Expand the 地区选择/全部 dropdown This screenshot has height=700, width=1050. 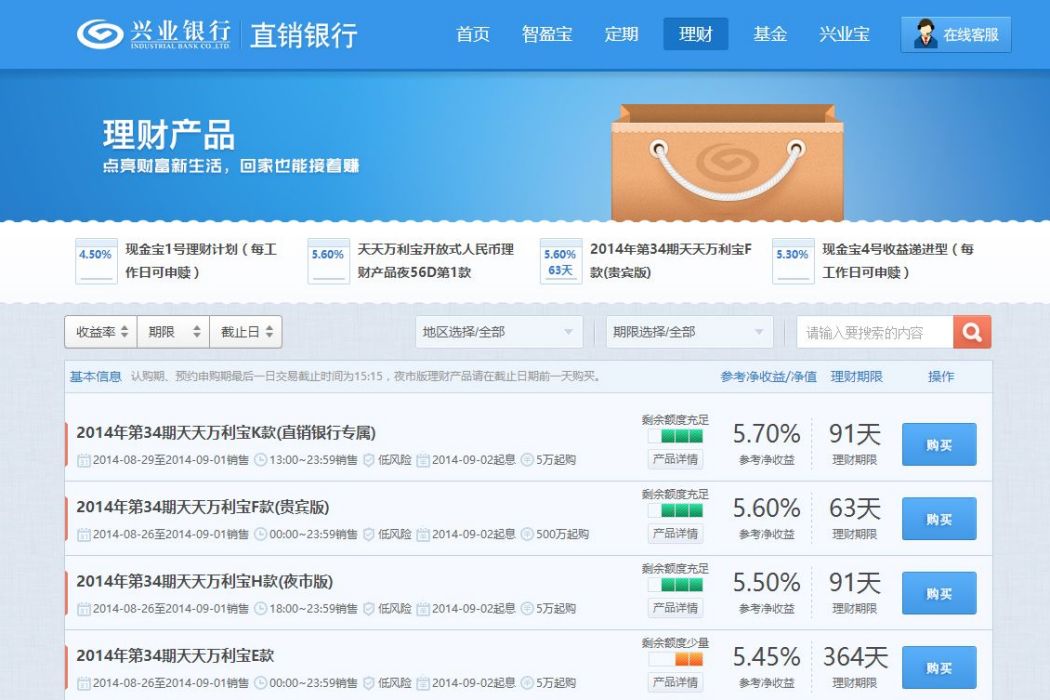pyautogui.click(x=499, y=332)
